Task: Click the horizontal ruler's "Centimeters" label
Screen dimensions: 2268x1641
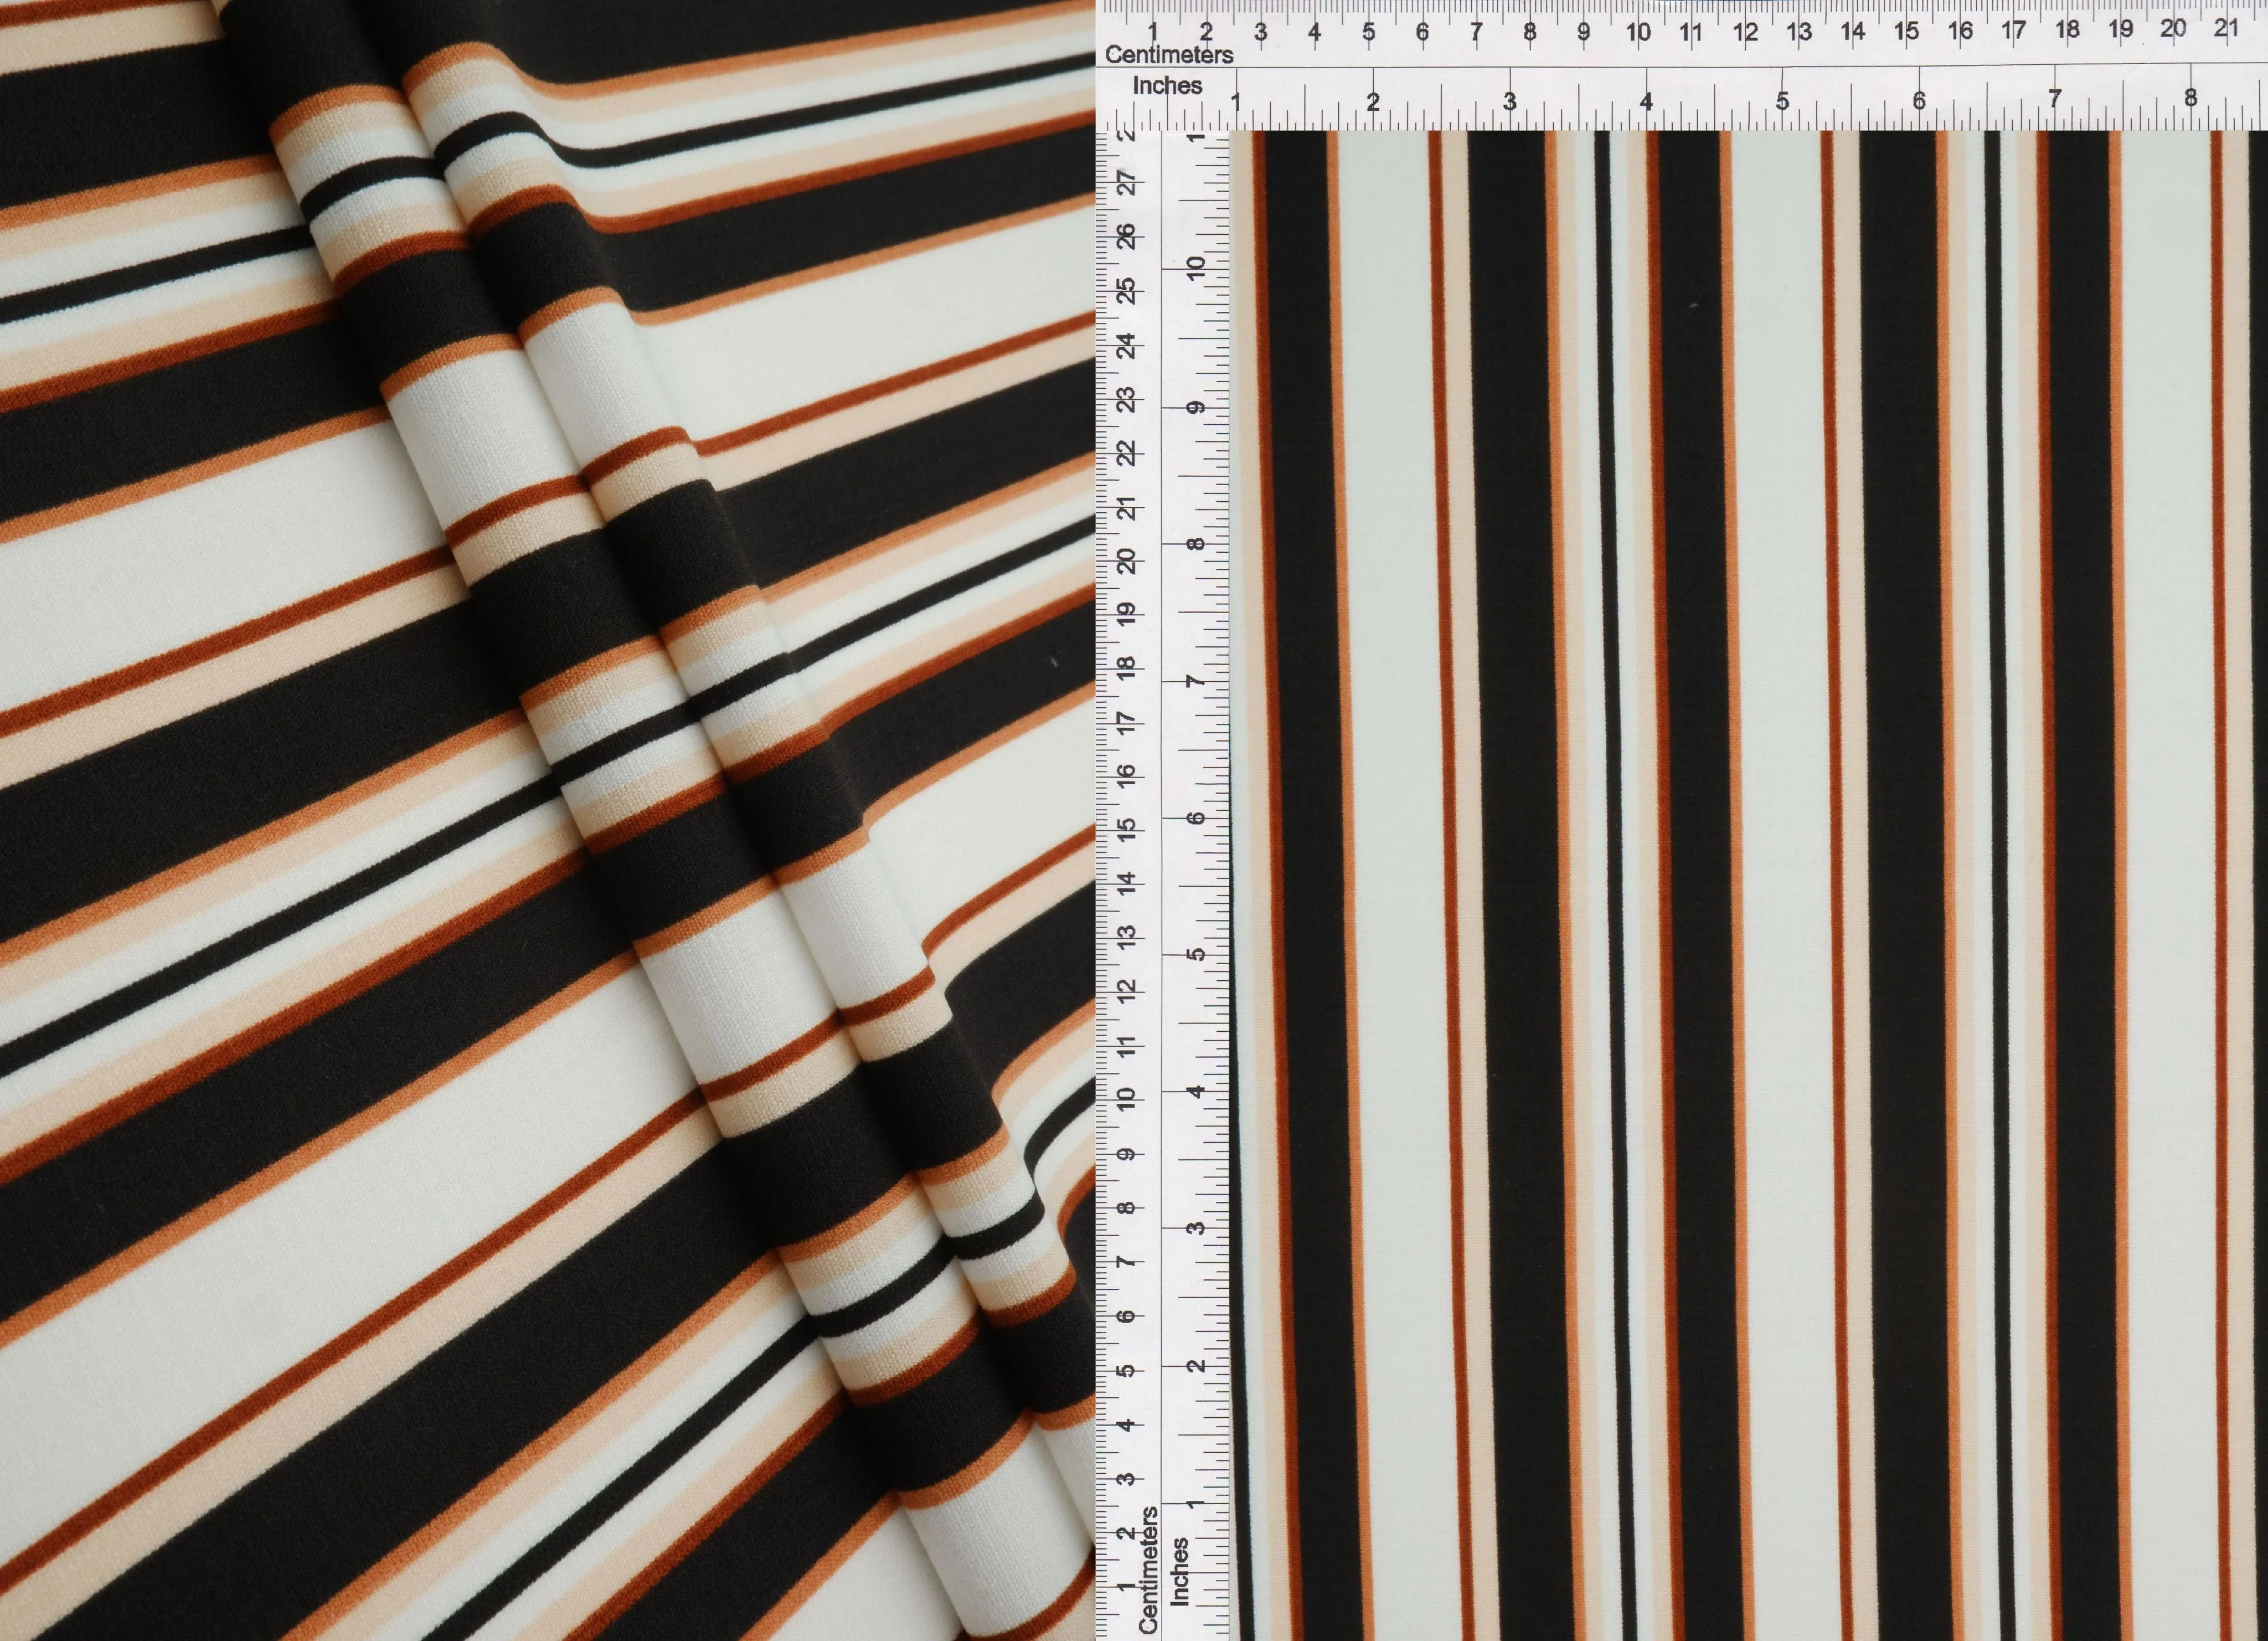Action: 1169,55
